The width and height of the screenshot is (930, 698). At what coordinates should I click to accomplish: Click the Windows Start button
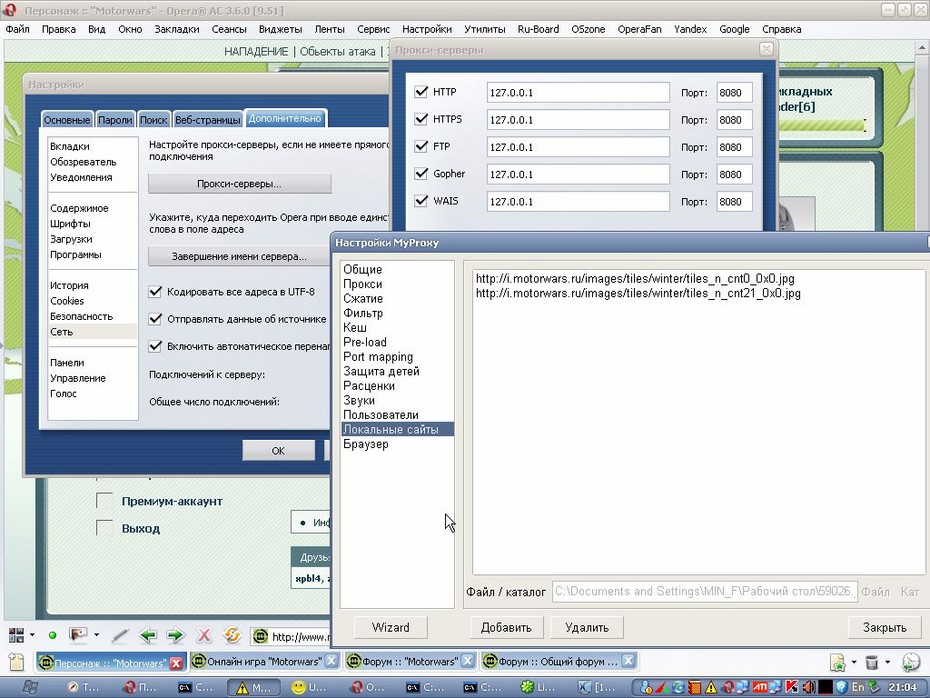(x=30, y=687)
